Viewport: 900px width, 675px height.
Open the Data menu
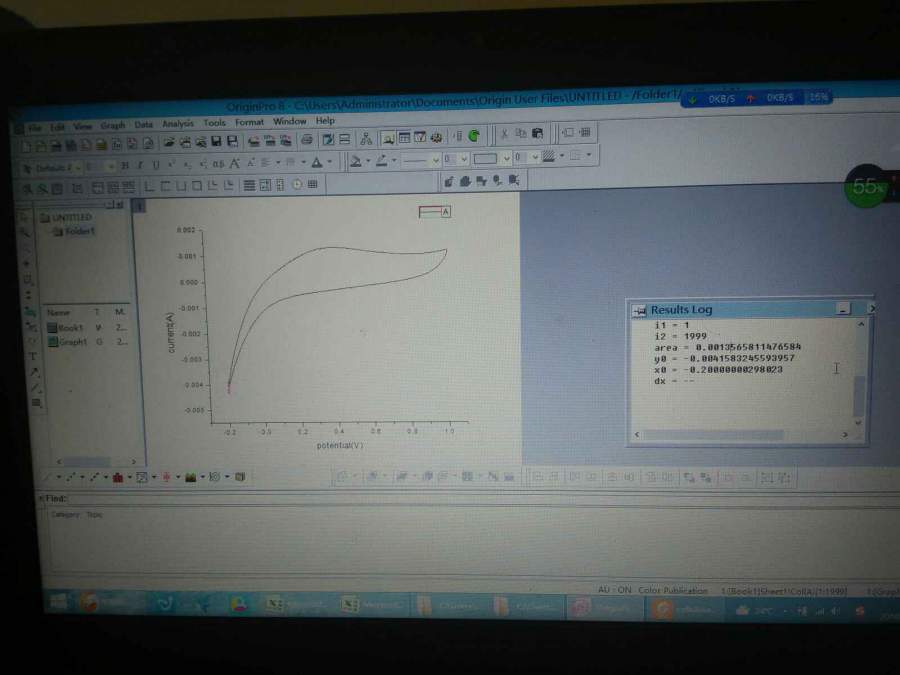tap(143, 124)
